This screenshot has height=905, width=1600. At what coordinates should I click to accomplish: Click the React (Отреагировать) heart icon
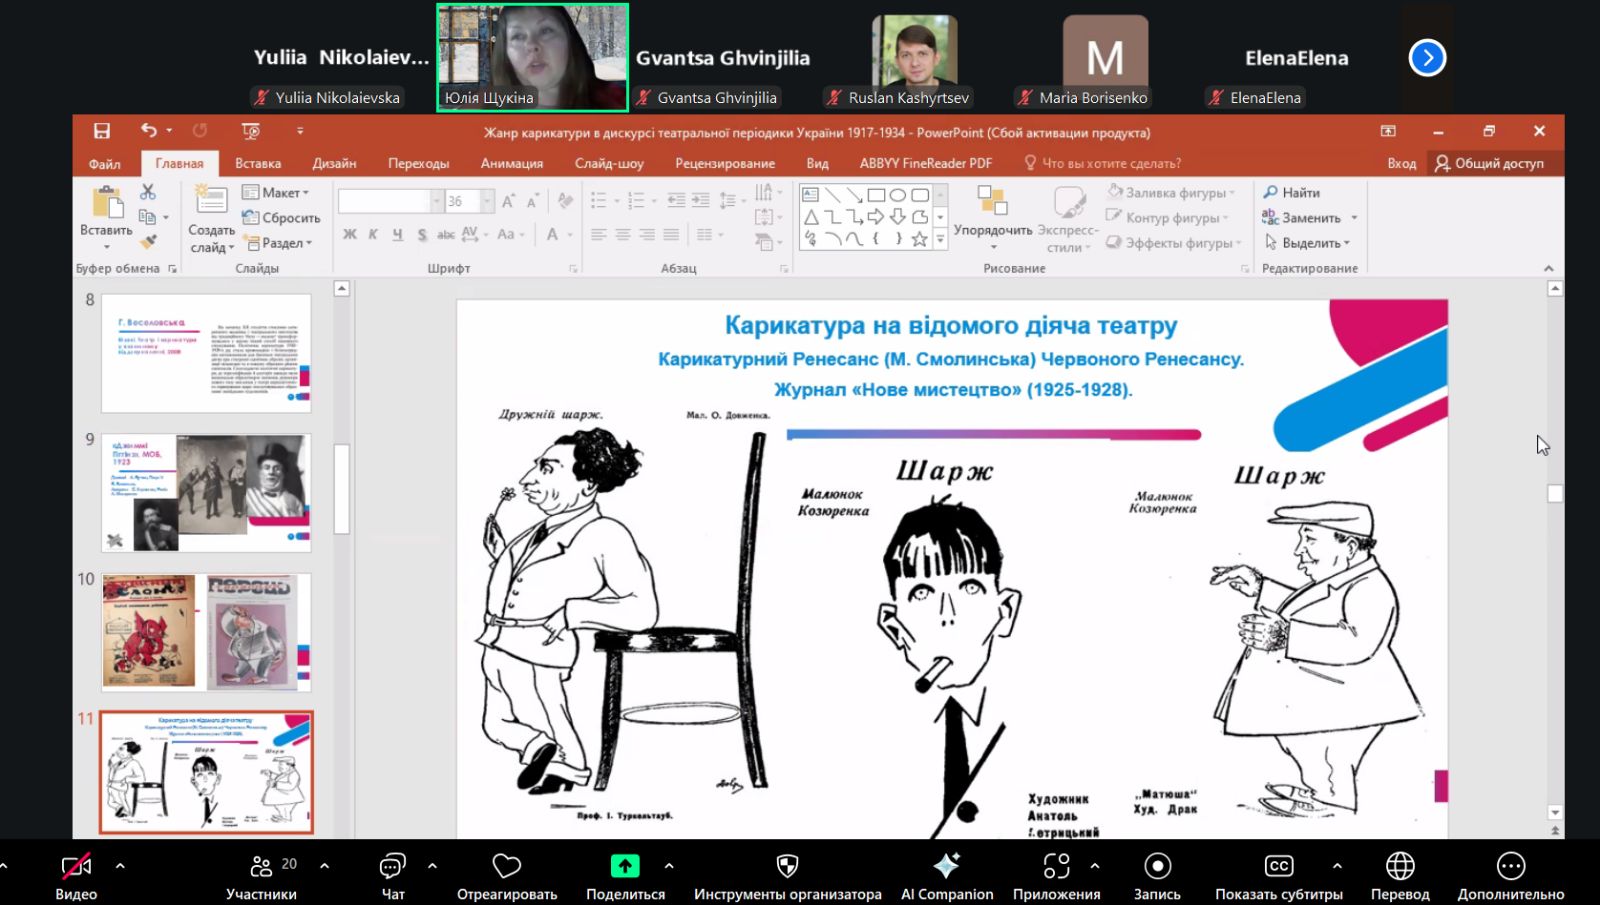click(507, 866)
